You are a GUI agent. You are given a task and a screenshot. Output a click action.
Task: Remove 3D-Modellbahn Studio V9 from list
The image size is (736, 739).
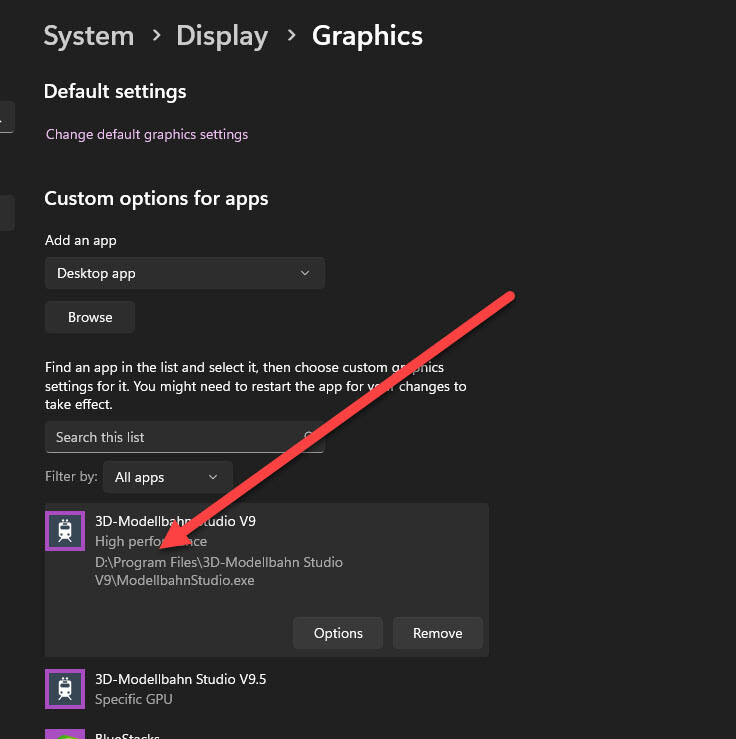[438, 633]
